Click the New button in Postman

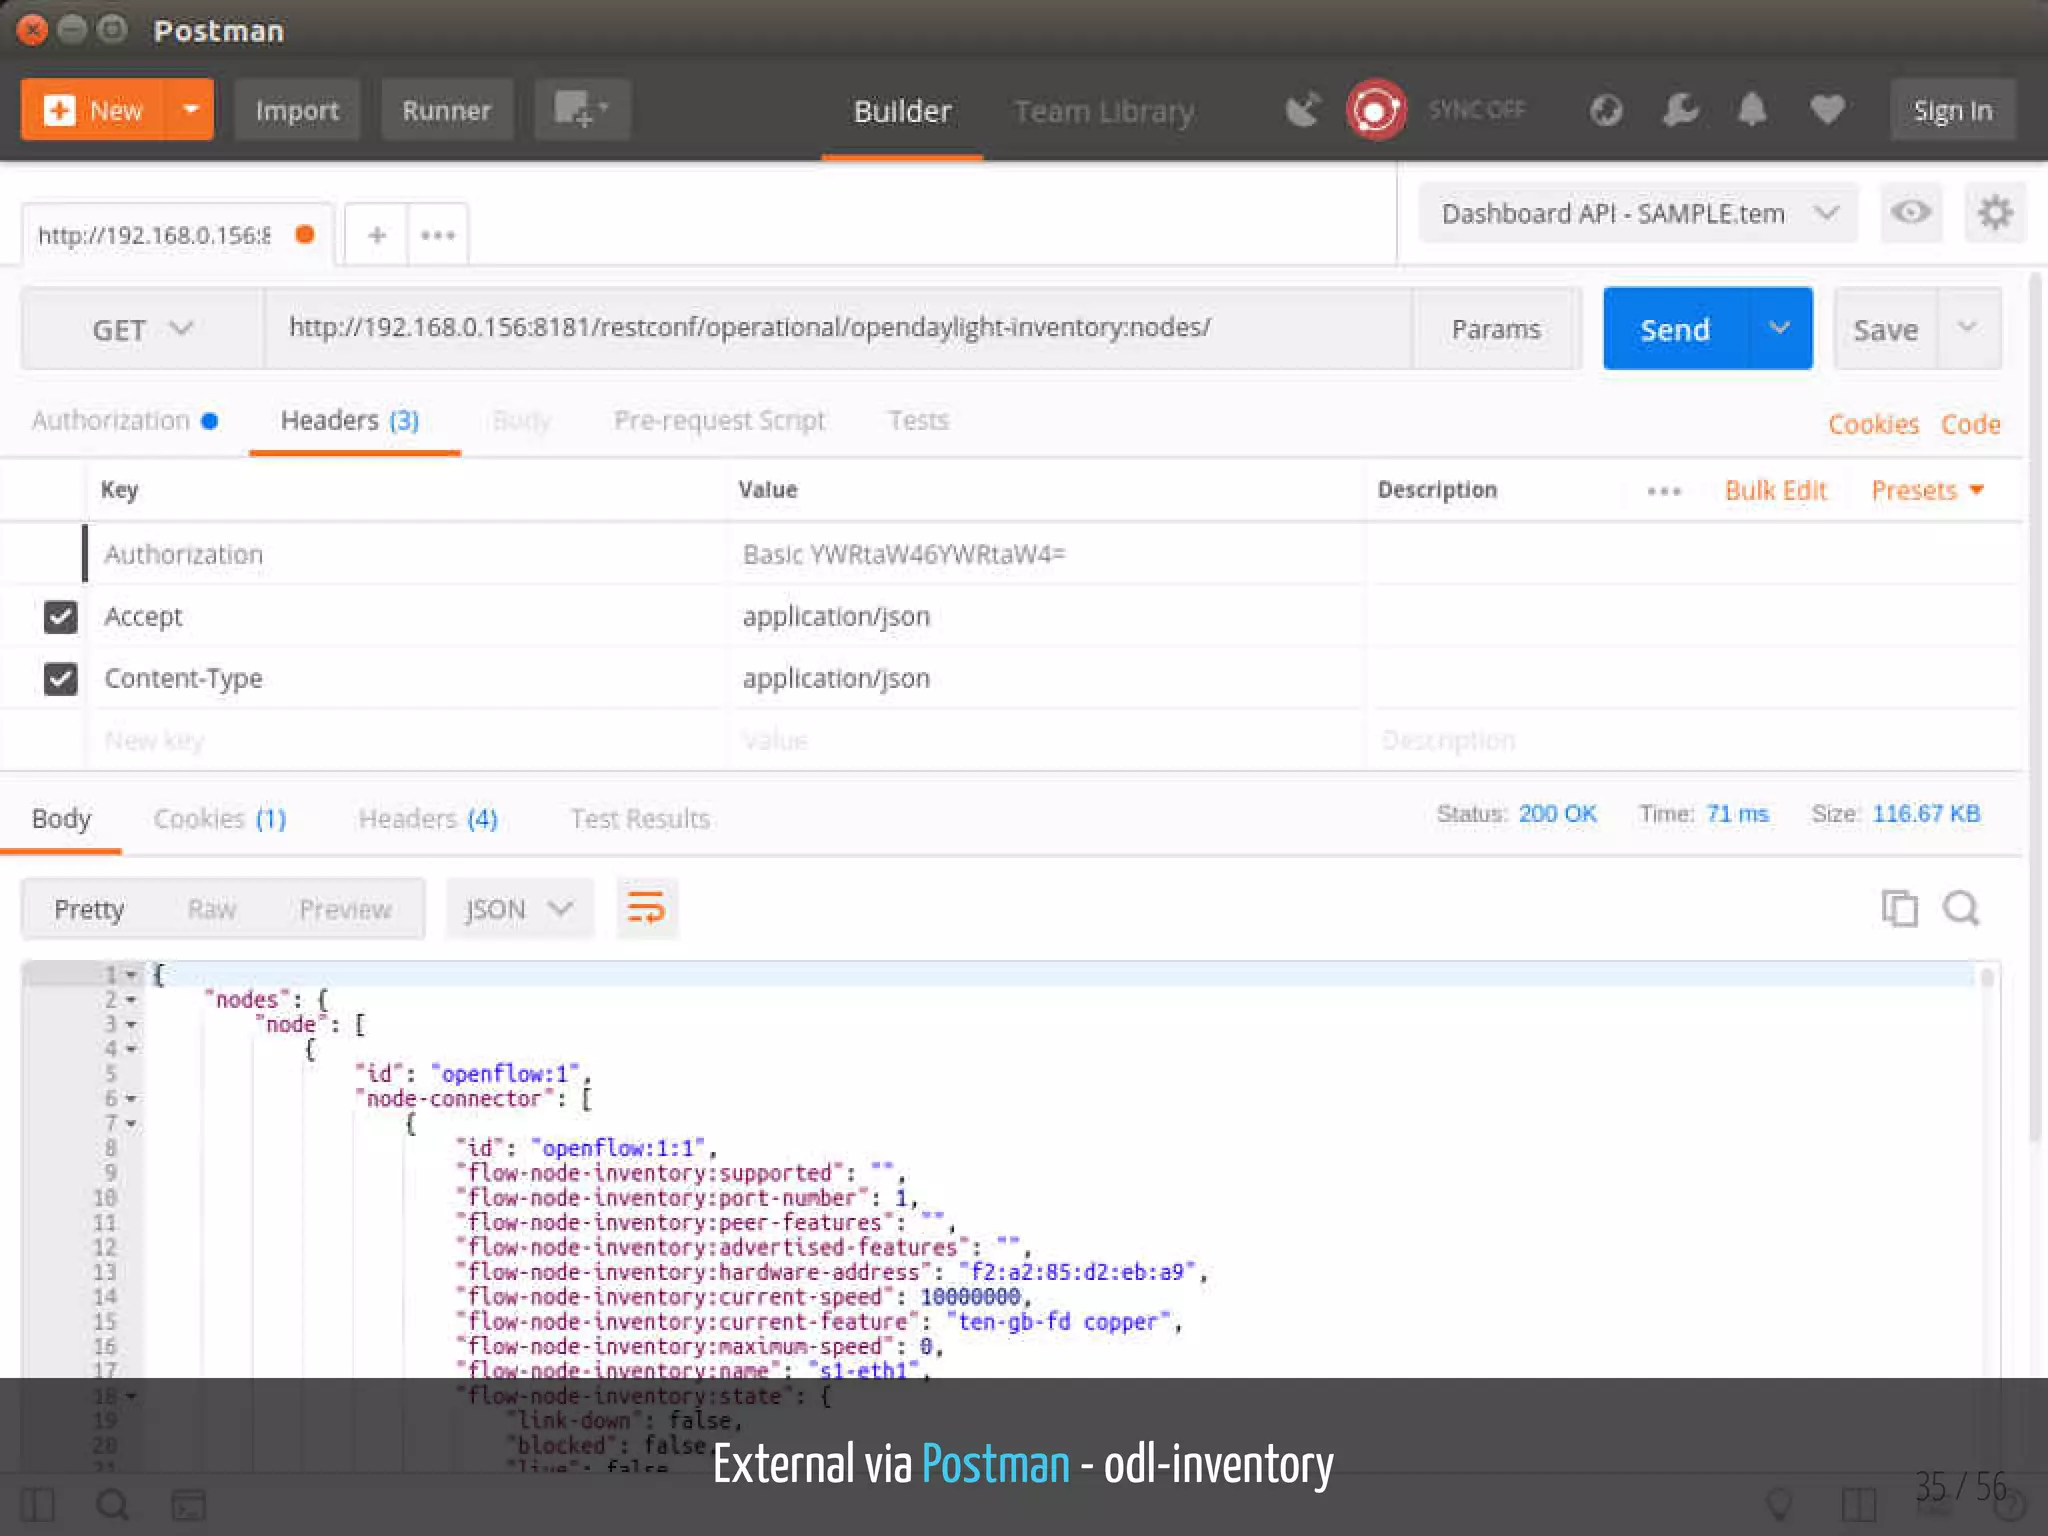pyautogui.click(x=92, y=109)
